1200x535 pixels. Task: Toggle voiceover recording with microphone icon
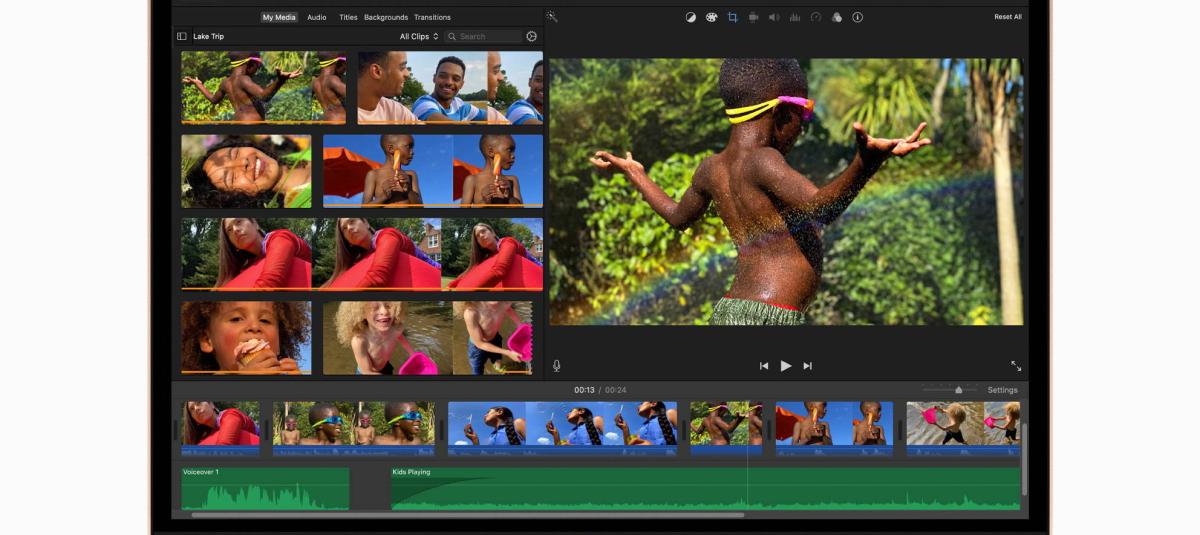coord(557,366)
